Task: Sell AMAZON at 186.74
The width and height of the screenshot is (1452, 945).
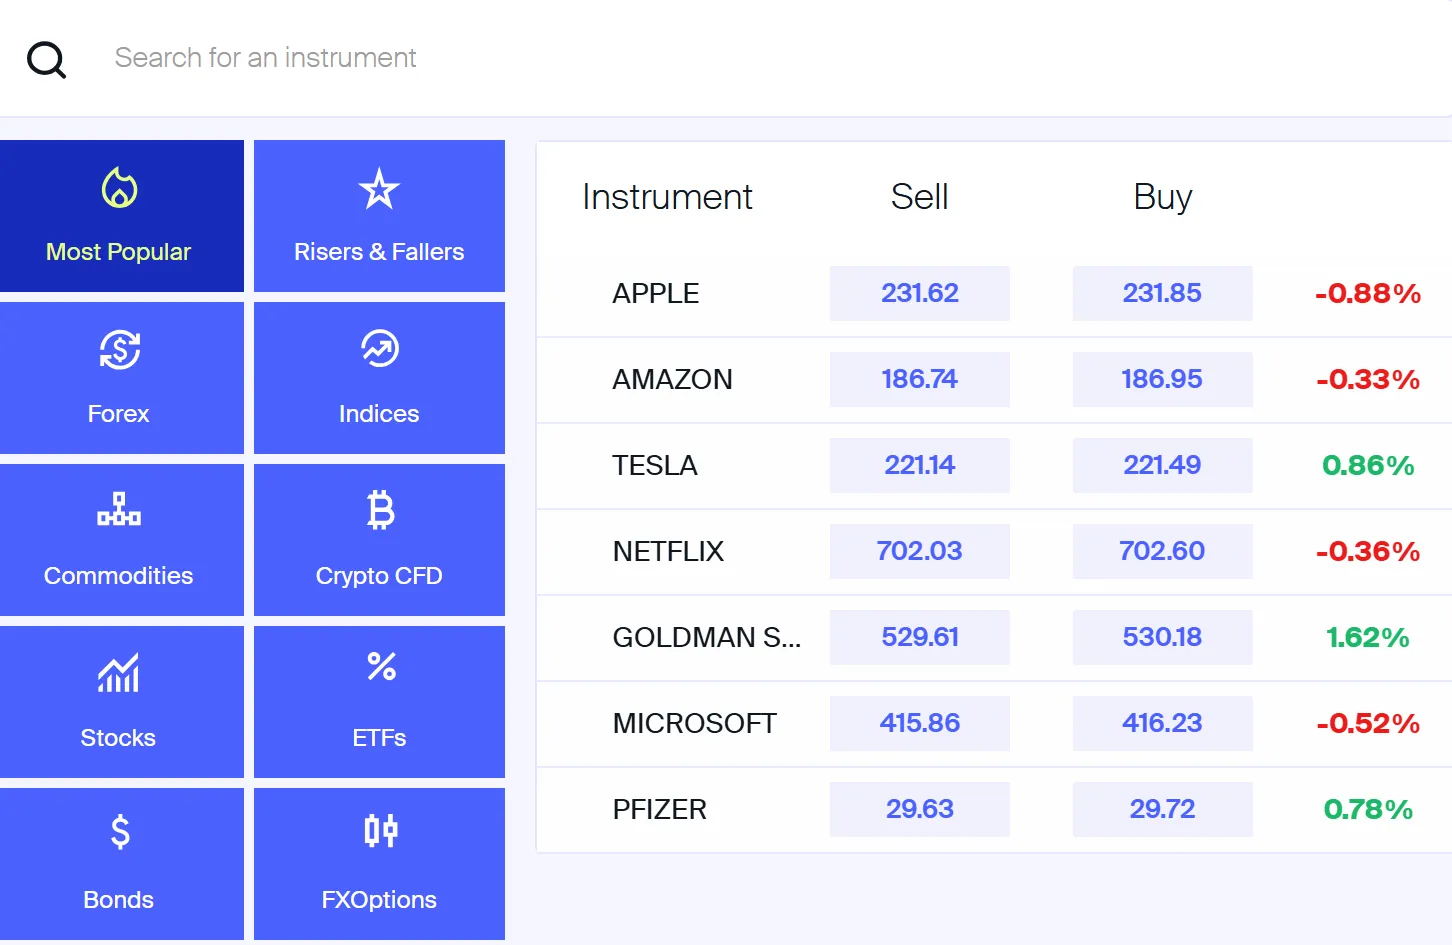Action: tap(920, 379)
